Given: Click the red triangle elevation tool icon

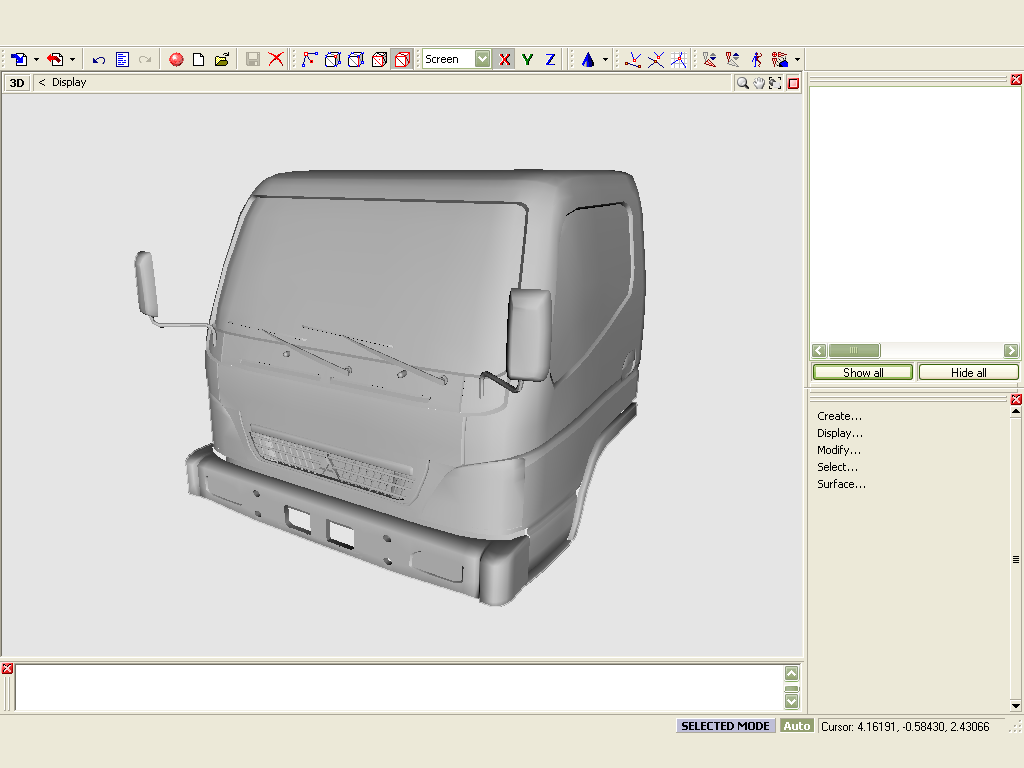Looking at the screenshot, I should click(x=709, y=59).
